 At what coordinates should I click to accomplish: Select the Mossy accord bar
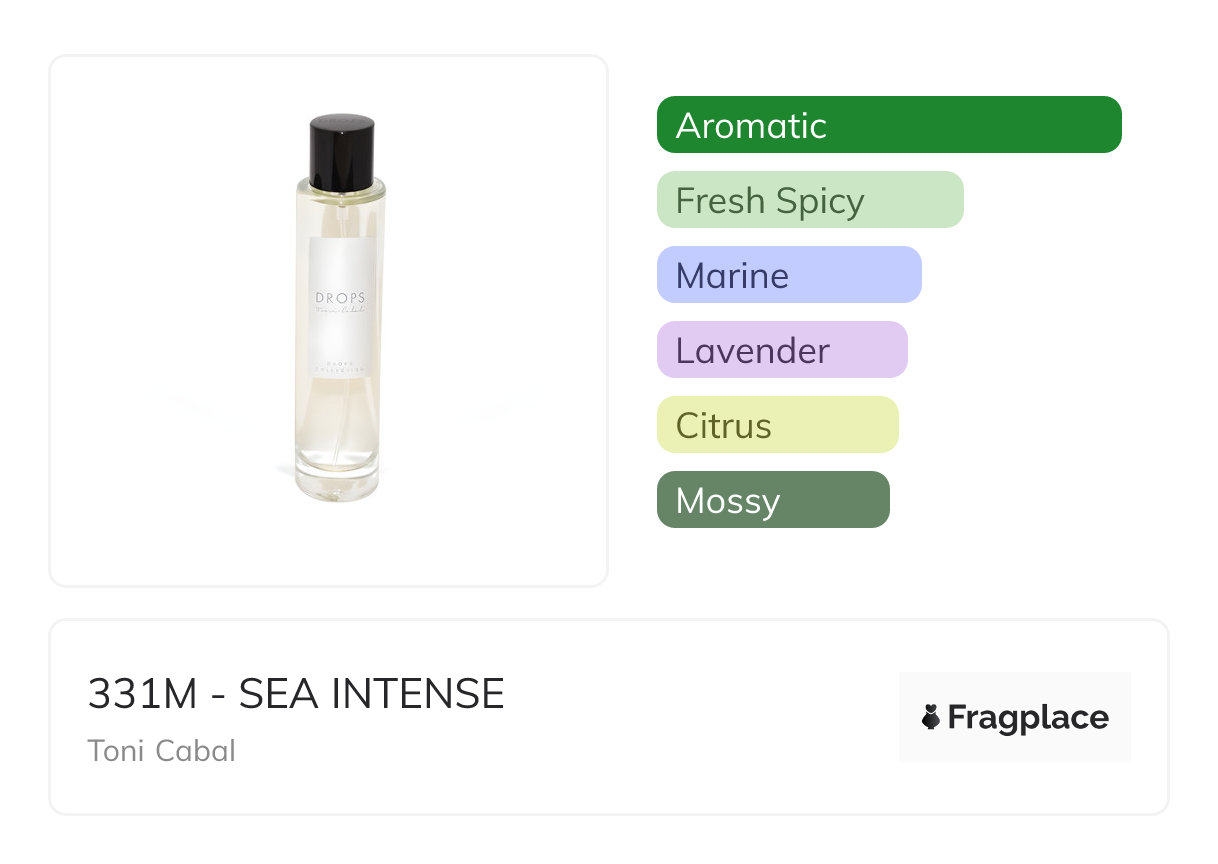(x=772, y=500)
